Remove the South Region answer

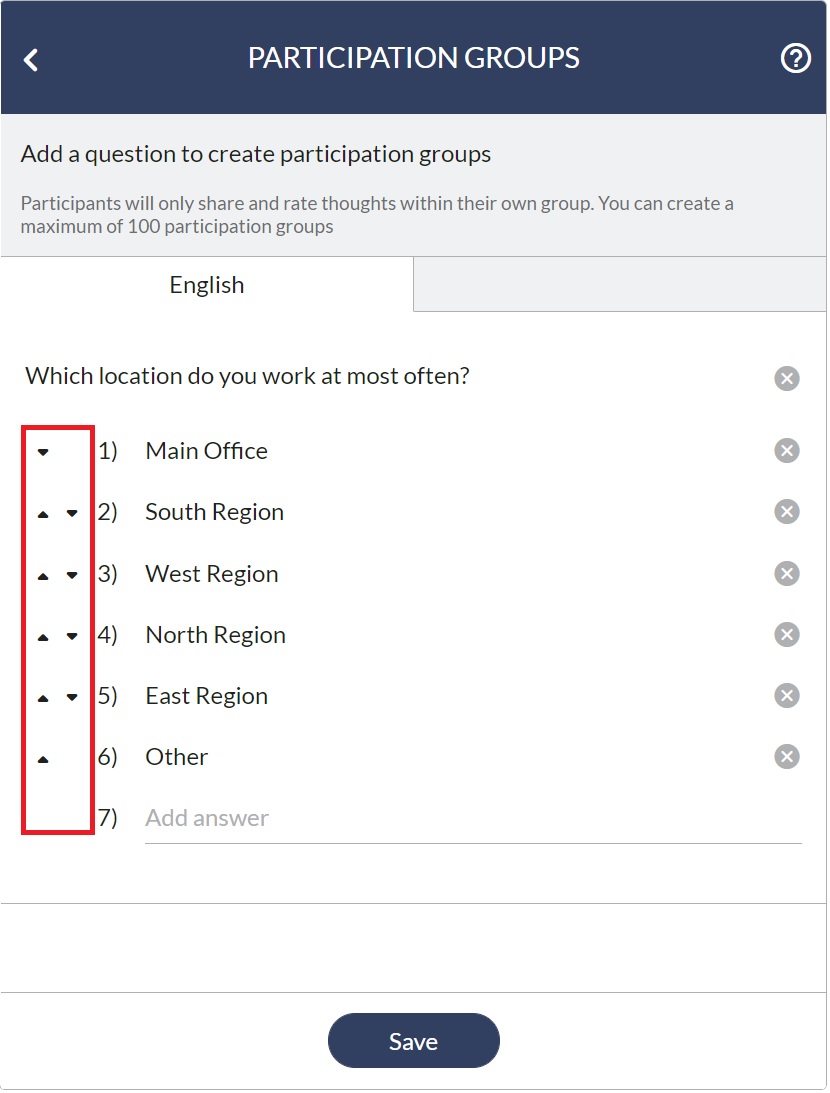coord(787,512)
